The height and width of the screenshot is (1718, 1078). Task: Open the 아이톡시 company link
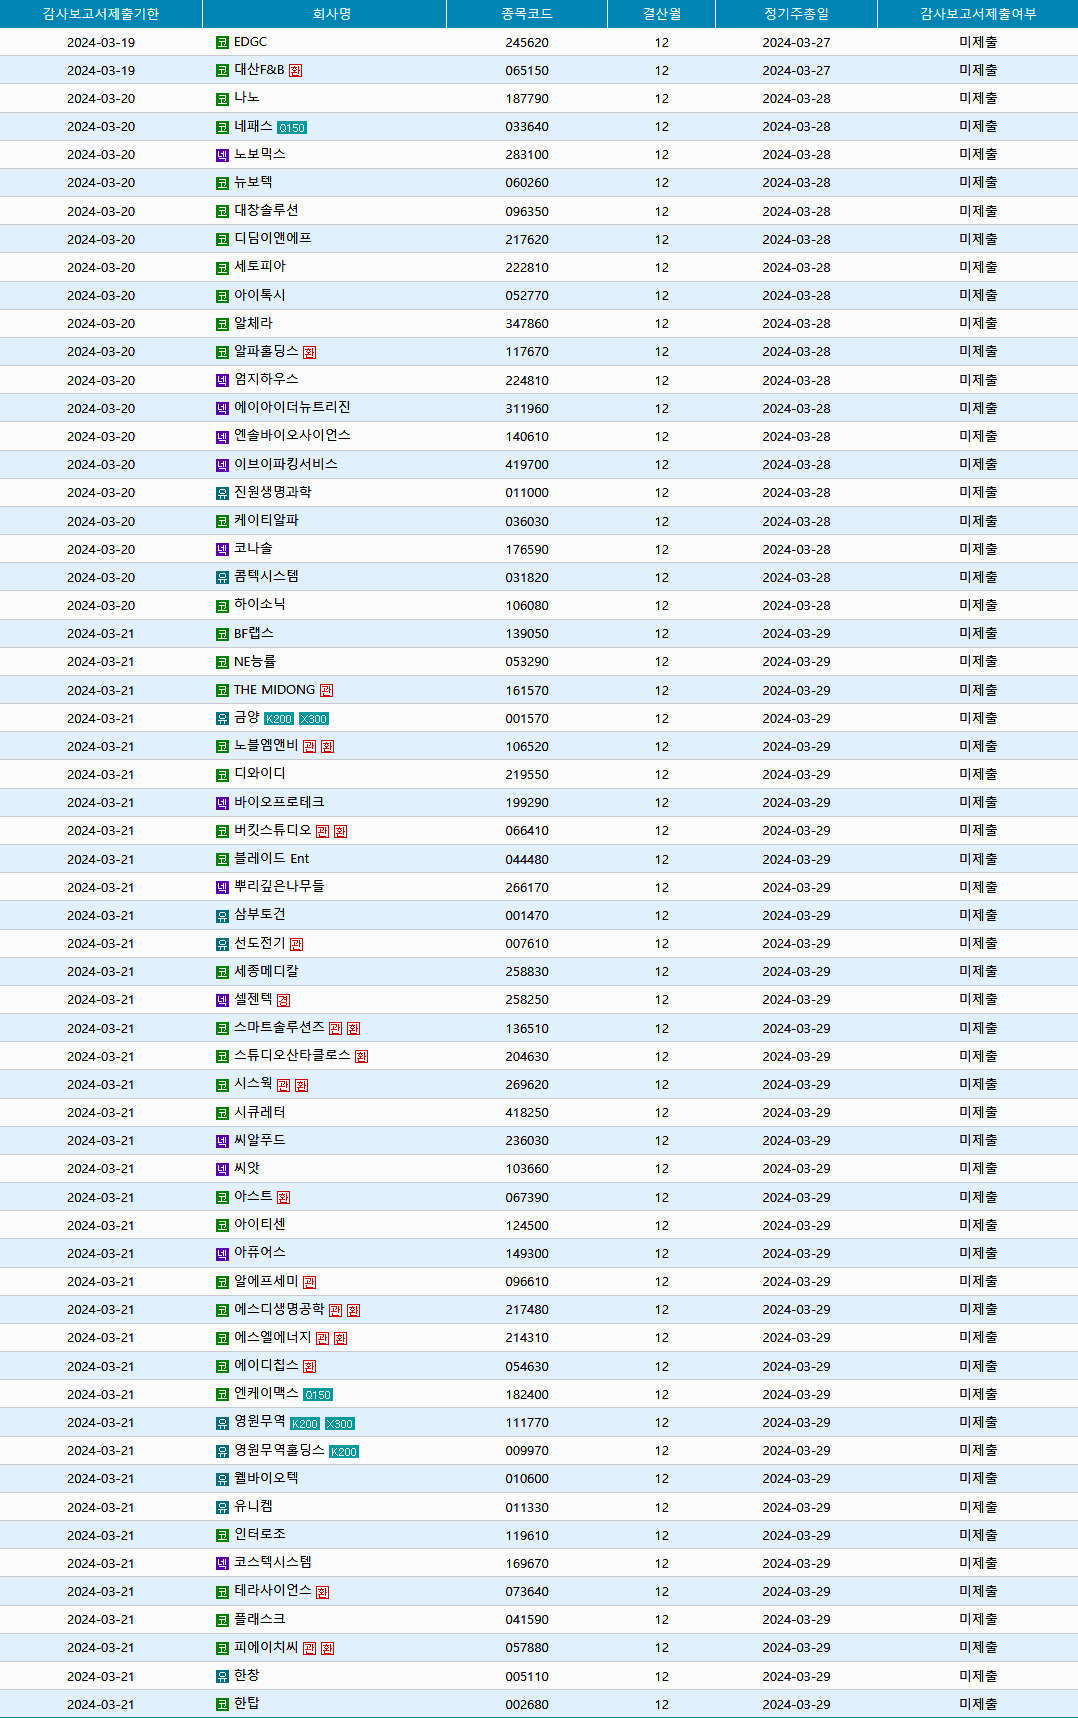(260, 295)
